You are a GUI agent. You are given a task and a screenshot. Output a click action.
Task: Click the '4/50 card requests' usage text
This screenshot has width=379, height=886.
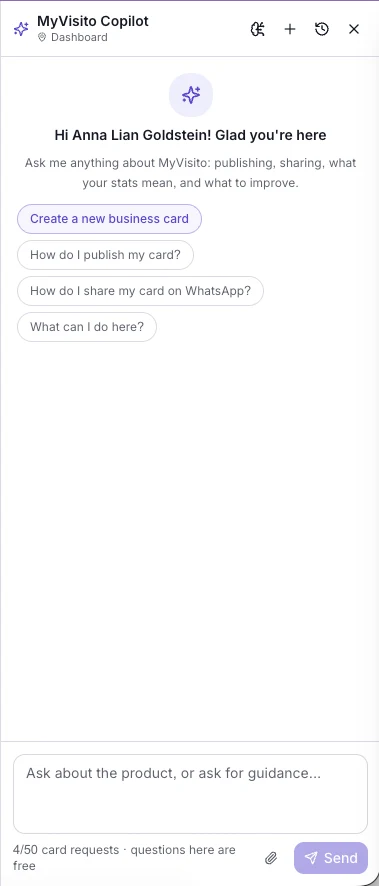(66, 850)
